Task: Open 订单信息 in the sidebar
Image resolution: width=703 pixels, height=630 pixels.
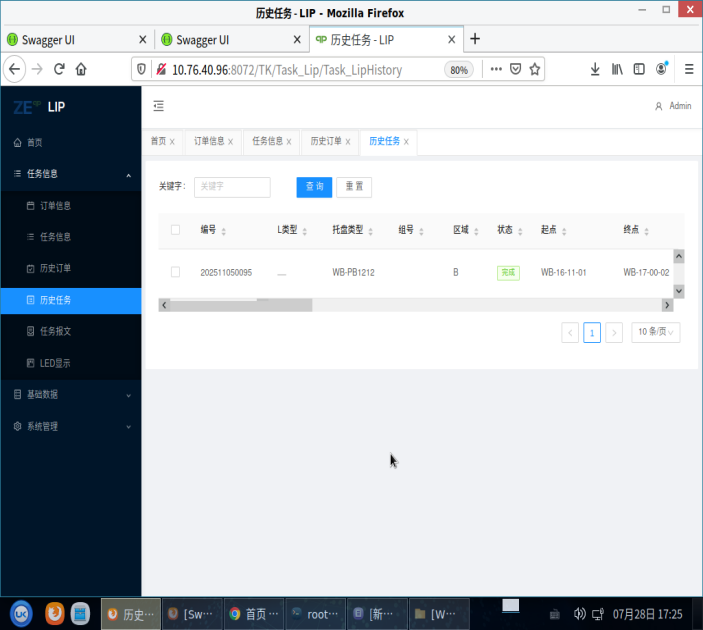Action: click(x=71, y=206)
